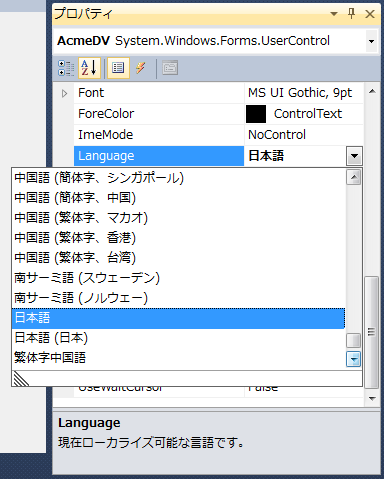Click the Language description heading

[x=89, y=423]
